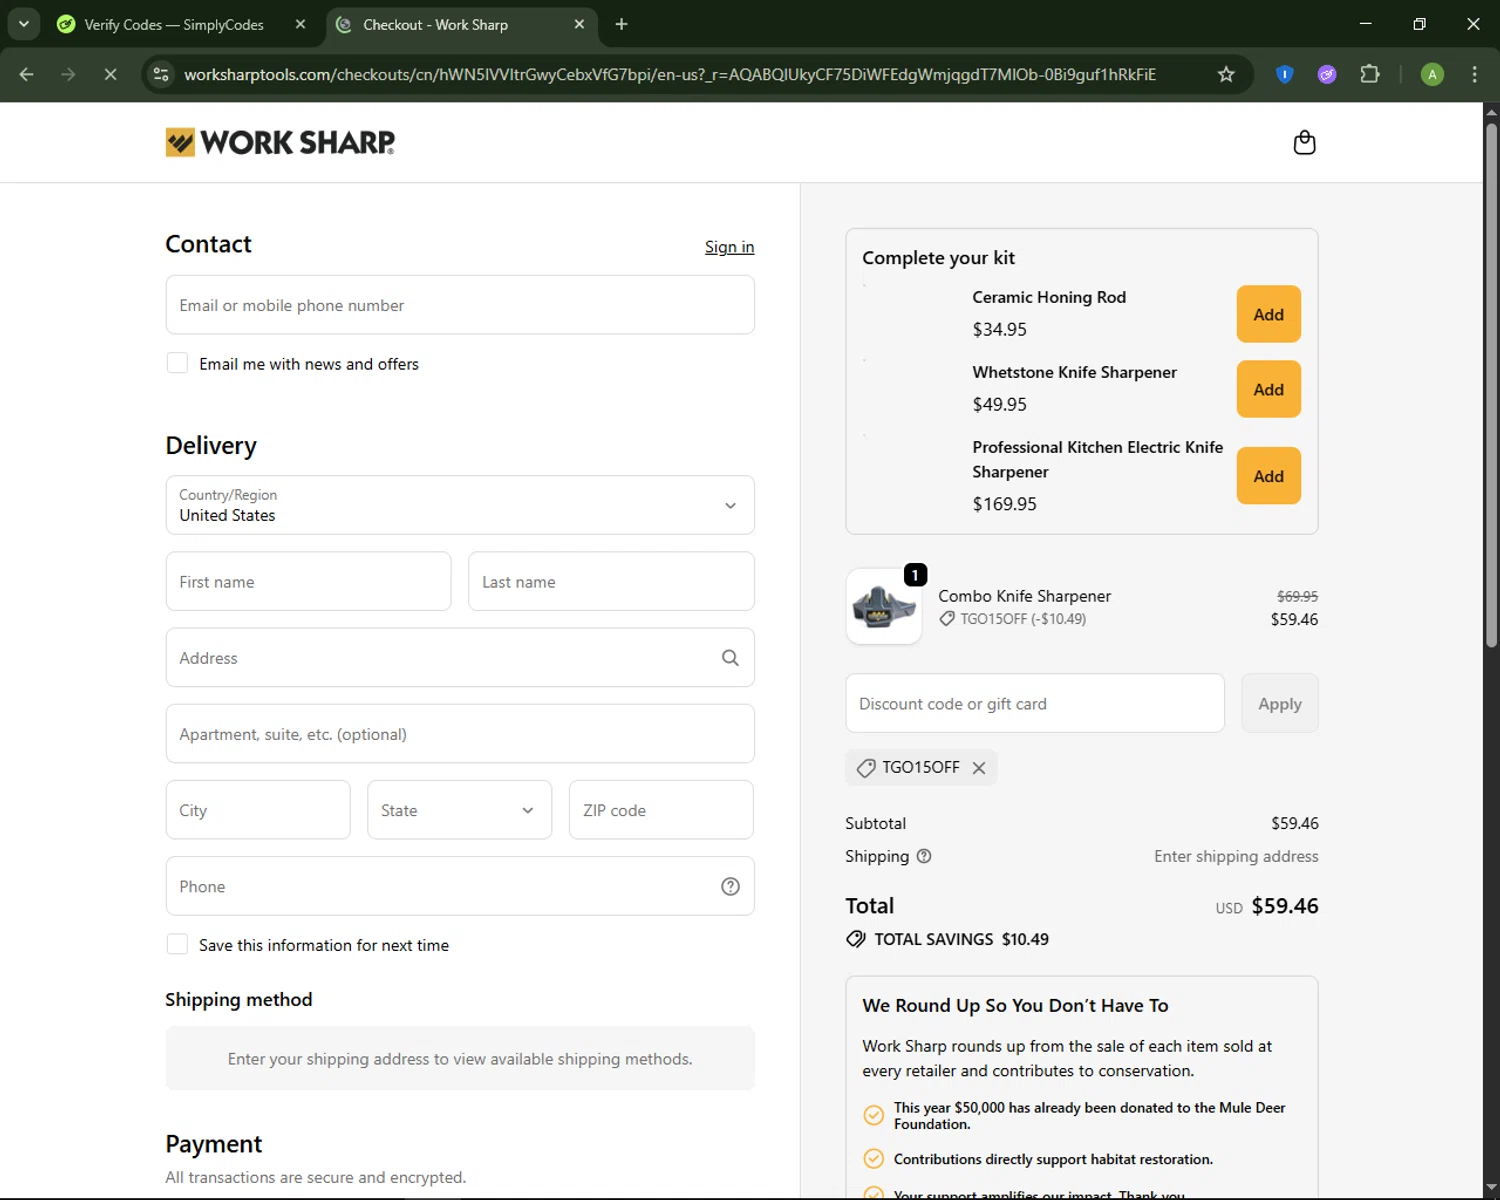Click the Sign in link

729,247
